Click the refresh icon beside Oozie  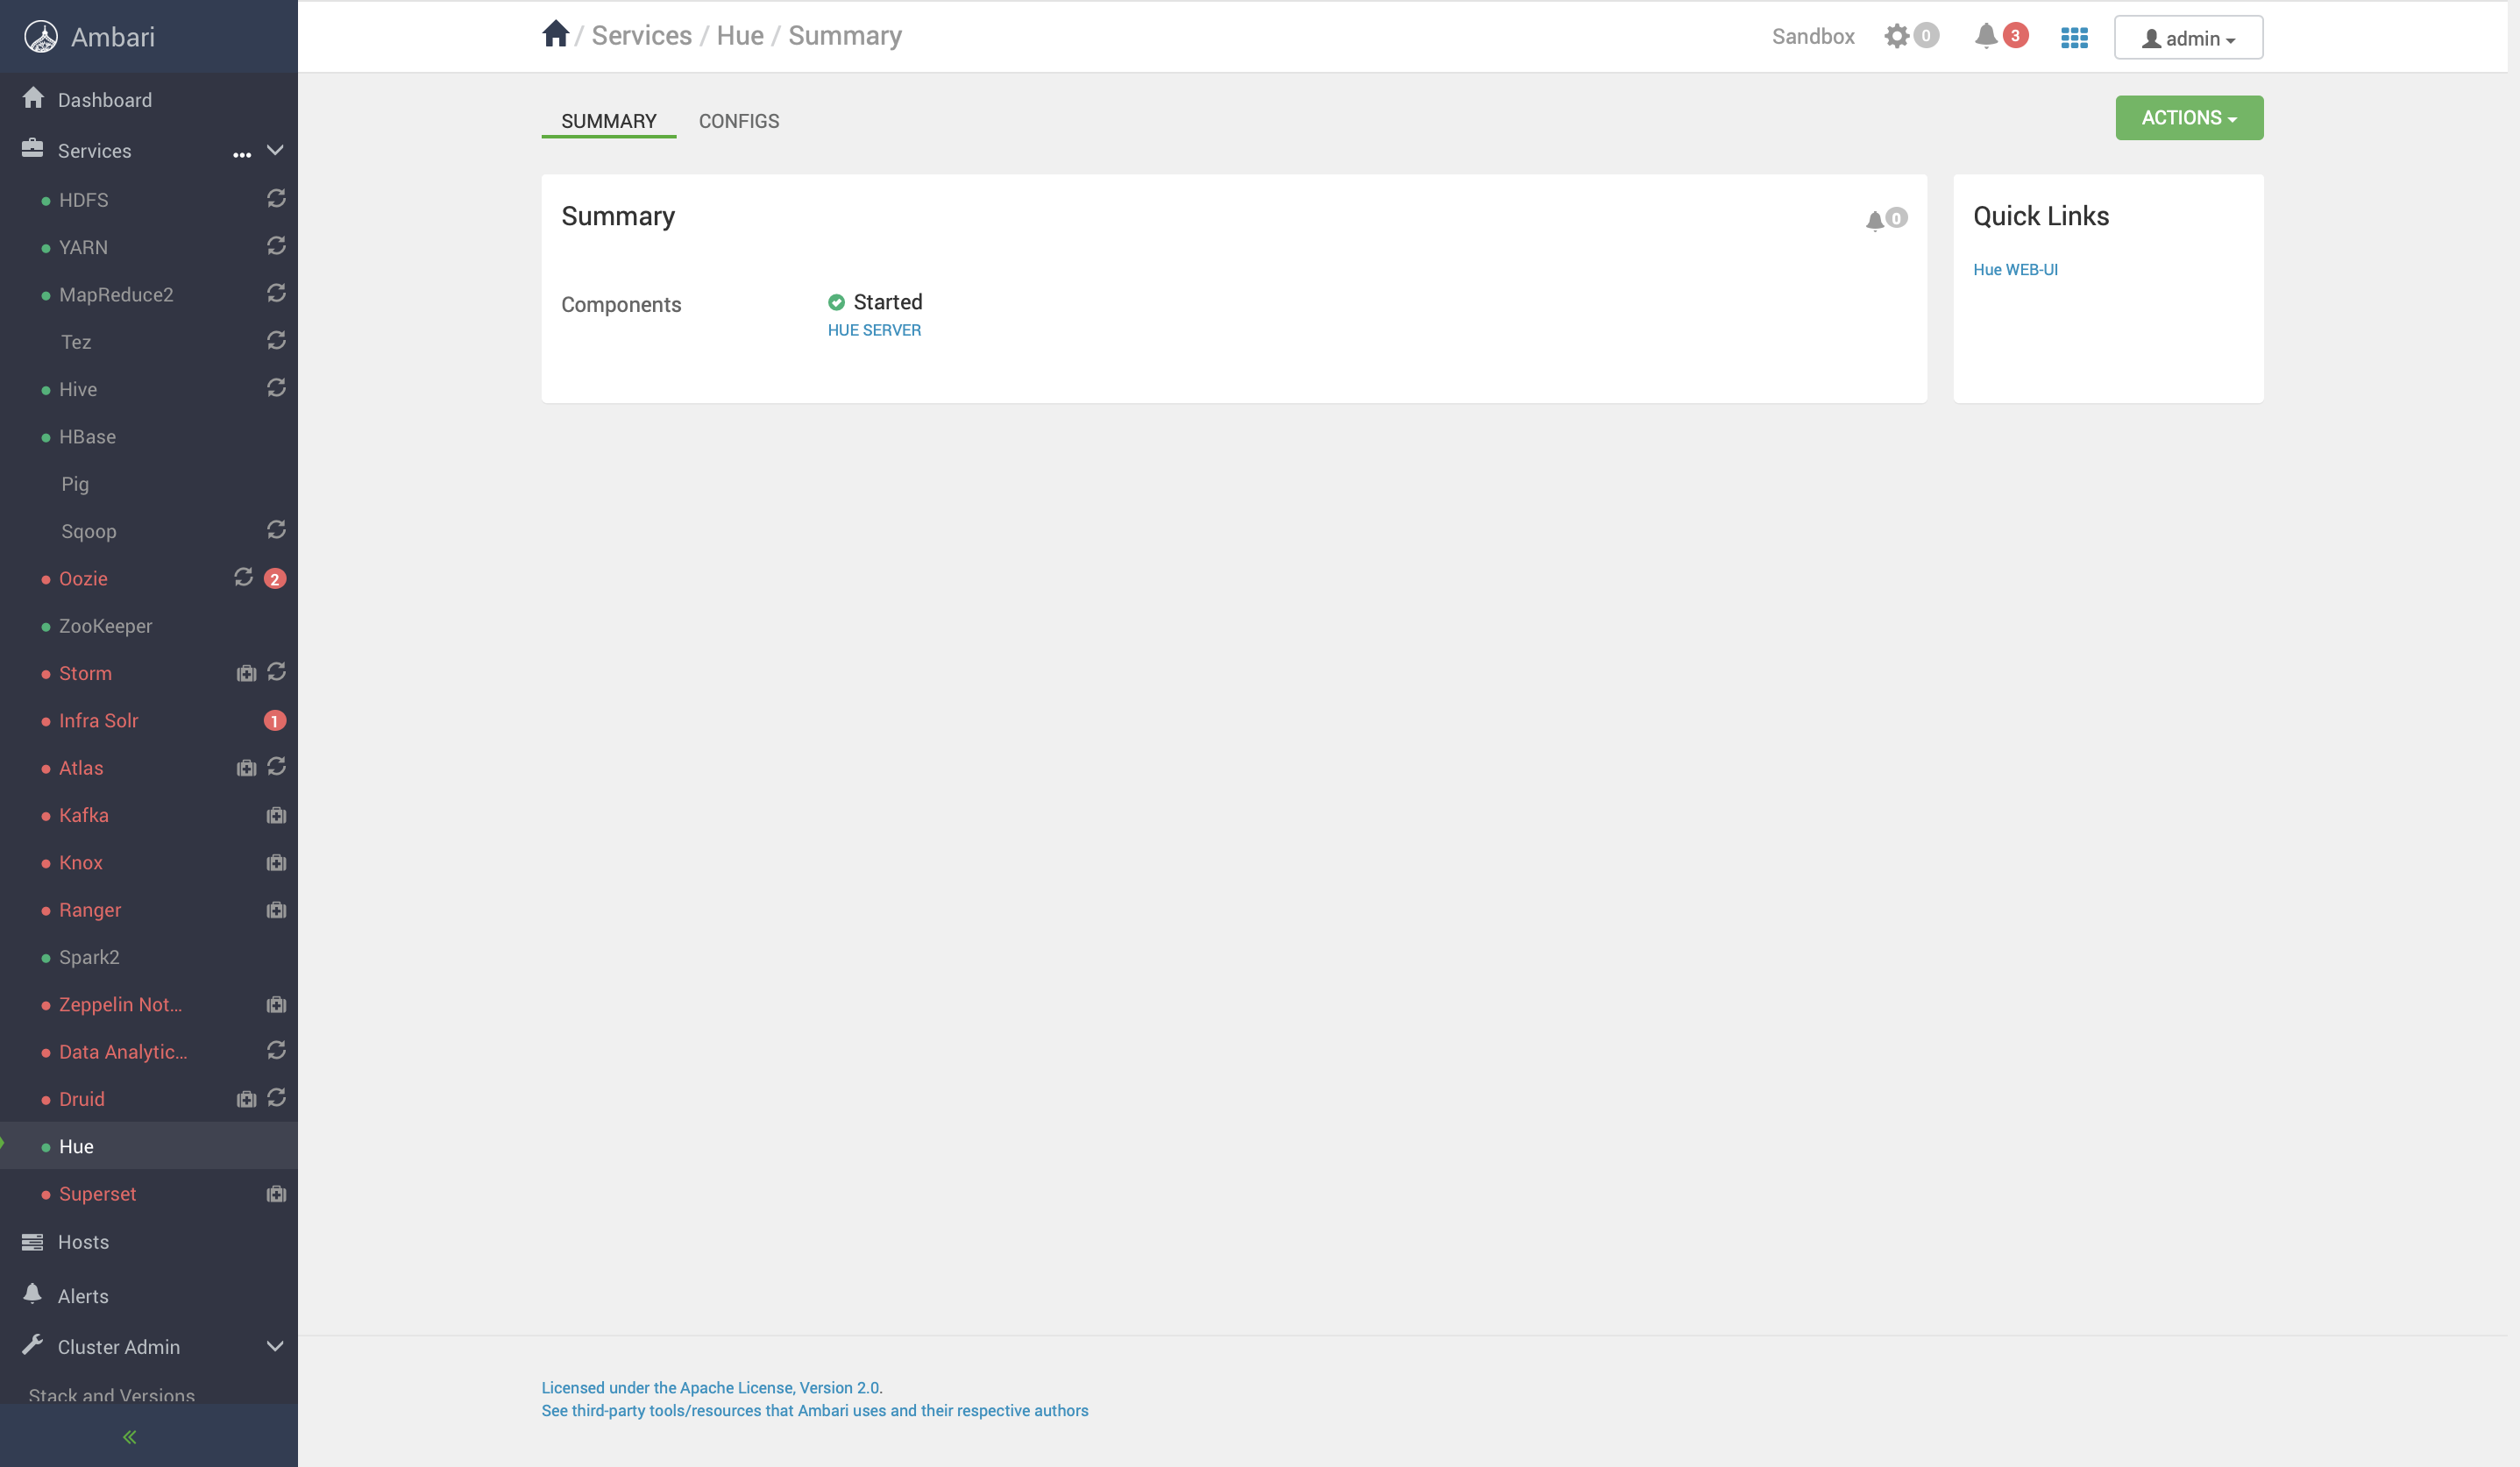tap(242, 577)
